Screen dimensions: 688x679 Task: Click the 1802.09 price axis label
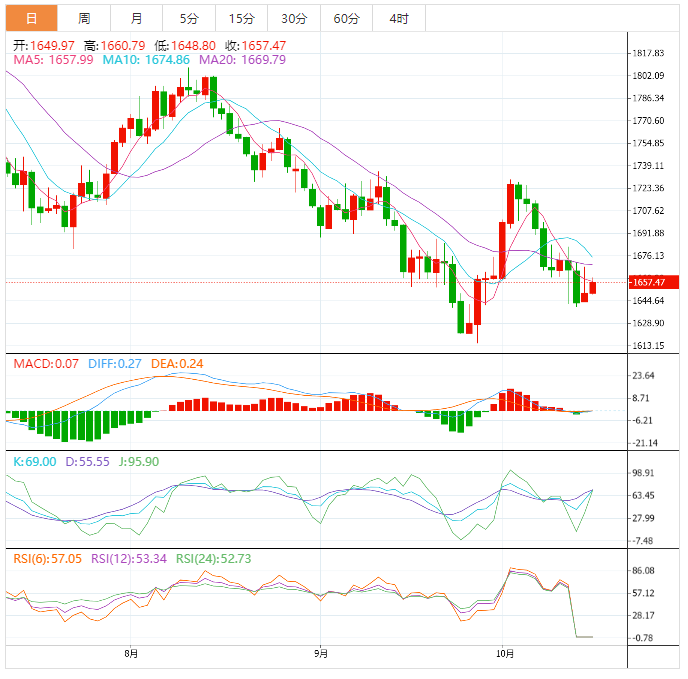point(648,75)
